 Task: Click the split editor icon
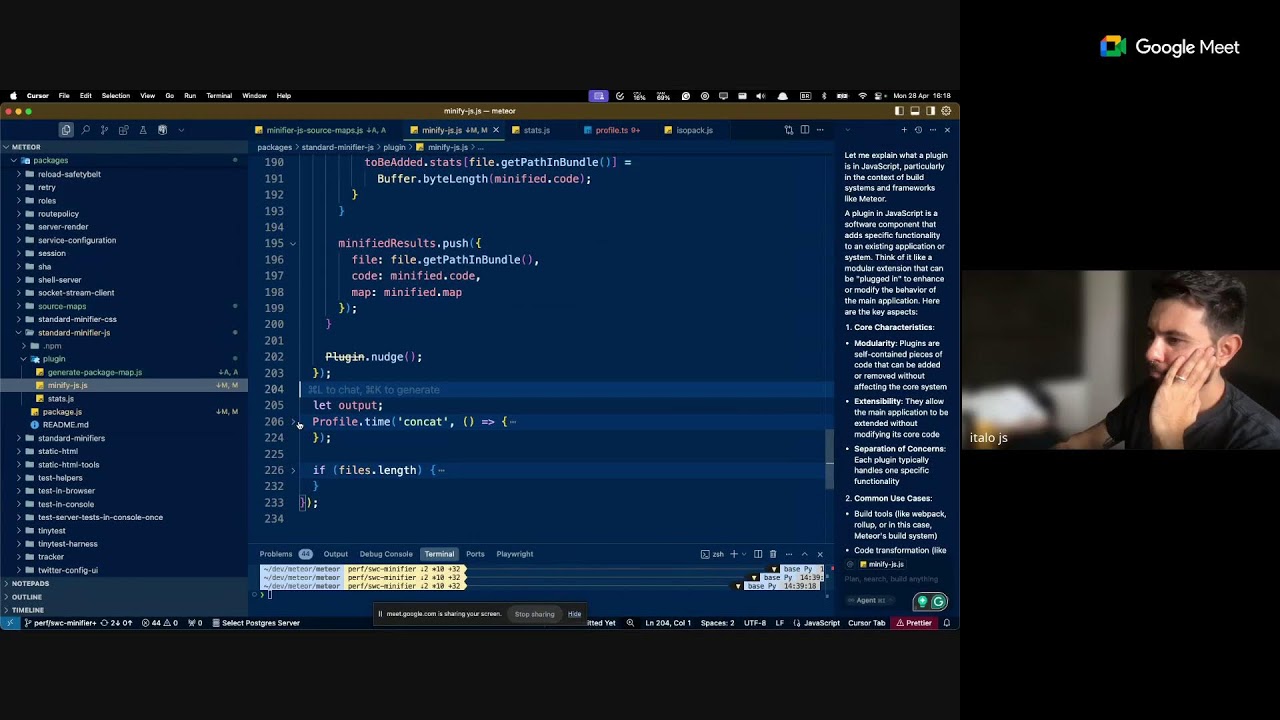click(803, 130)
